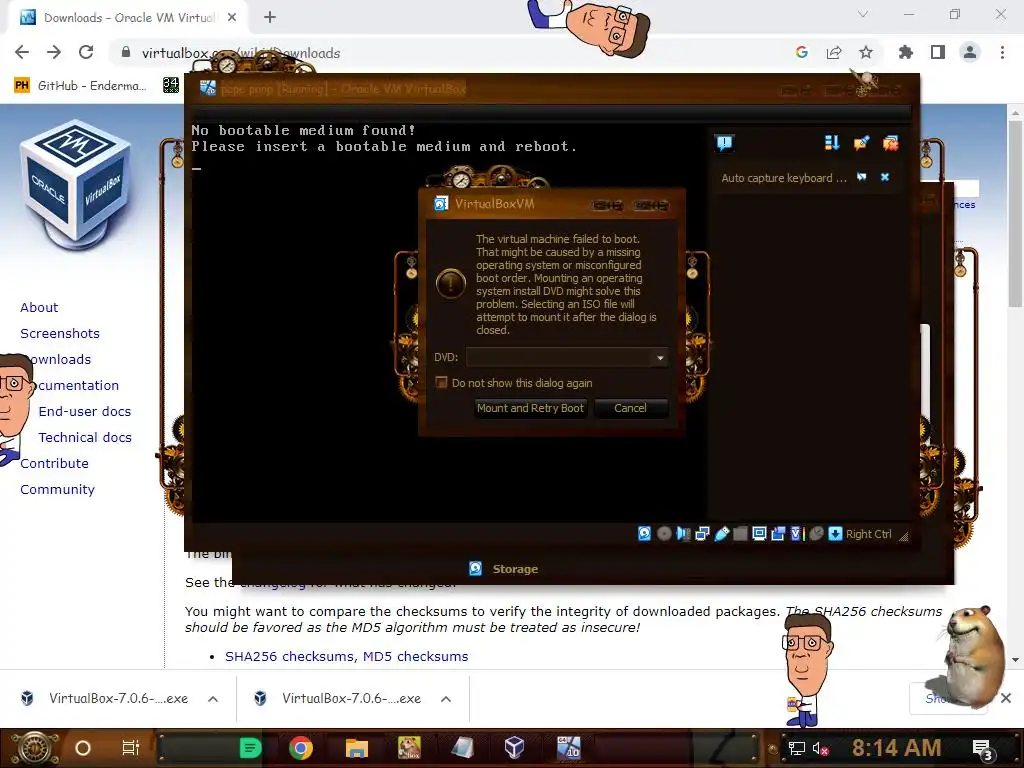
Task: Click Chrome forward navigation arrow
Action: [54, 52]
